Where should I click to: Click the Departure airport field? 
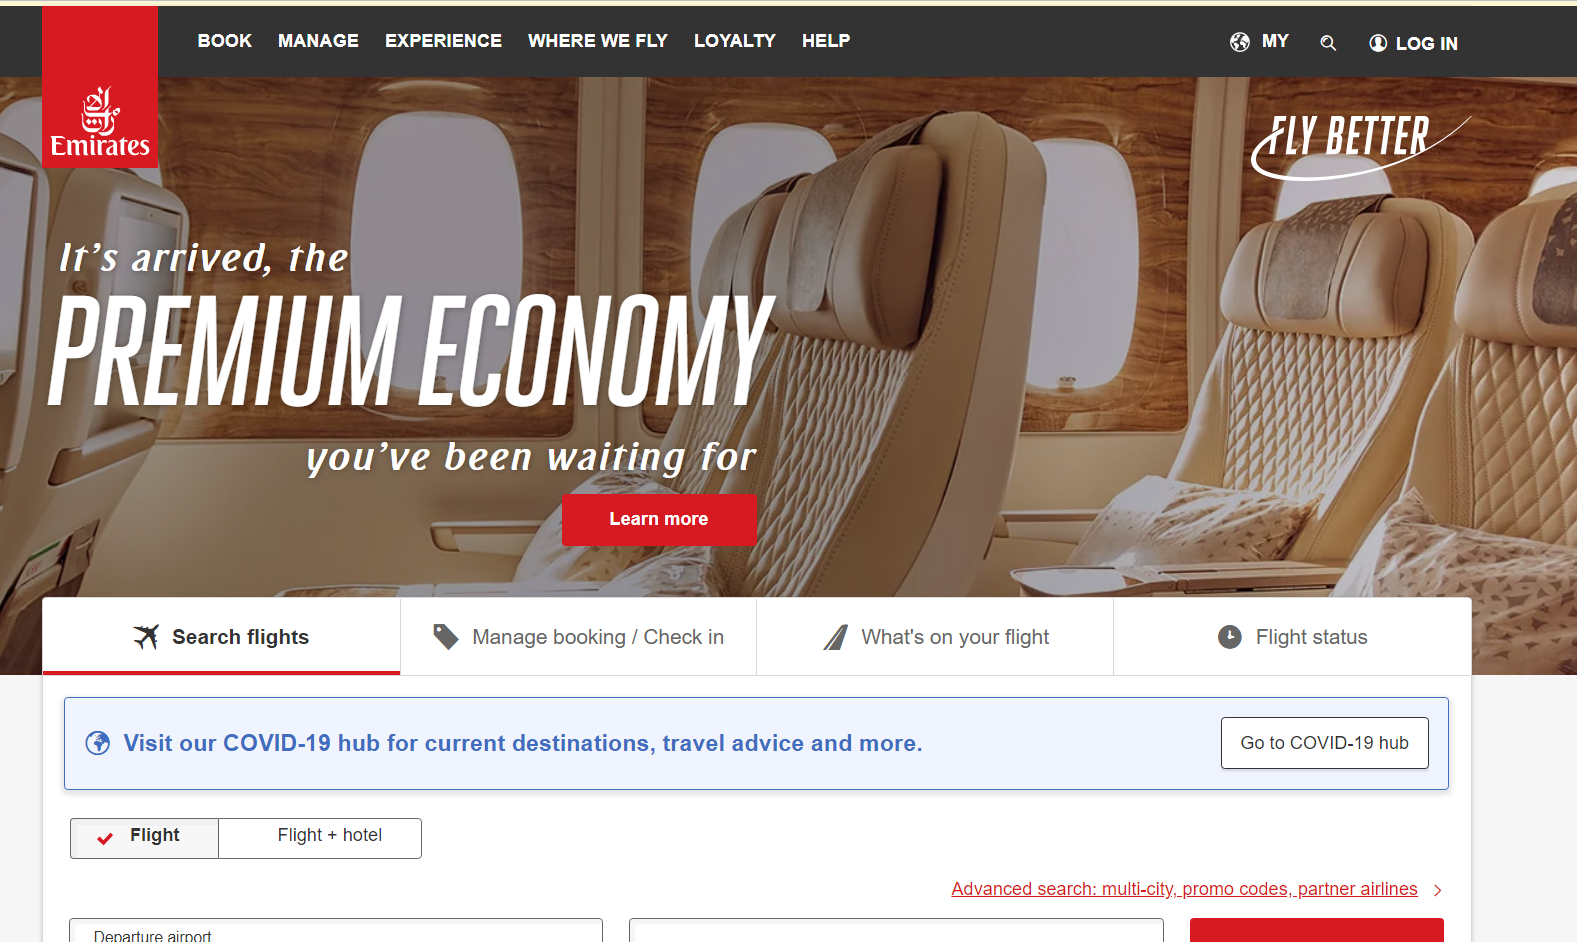pyautogui.click(x=336, y=931)
